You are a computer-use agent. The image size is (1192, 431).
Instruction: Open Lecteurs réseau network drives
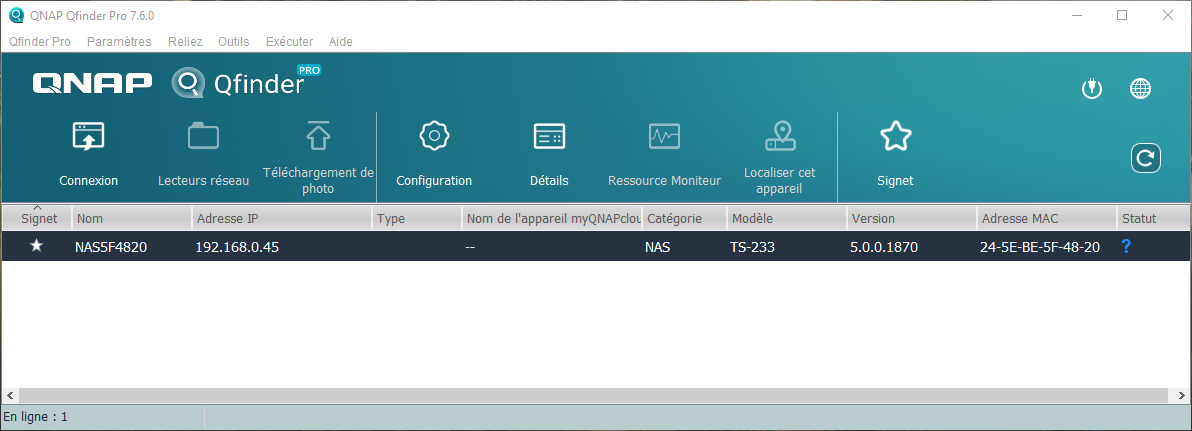point(203,137)
